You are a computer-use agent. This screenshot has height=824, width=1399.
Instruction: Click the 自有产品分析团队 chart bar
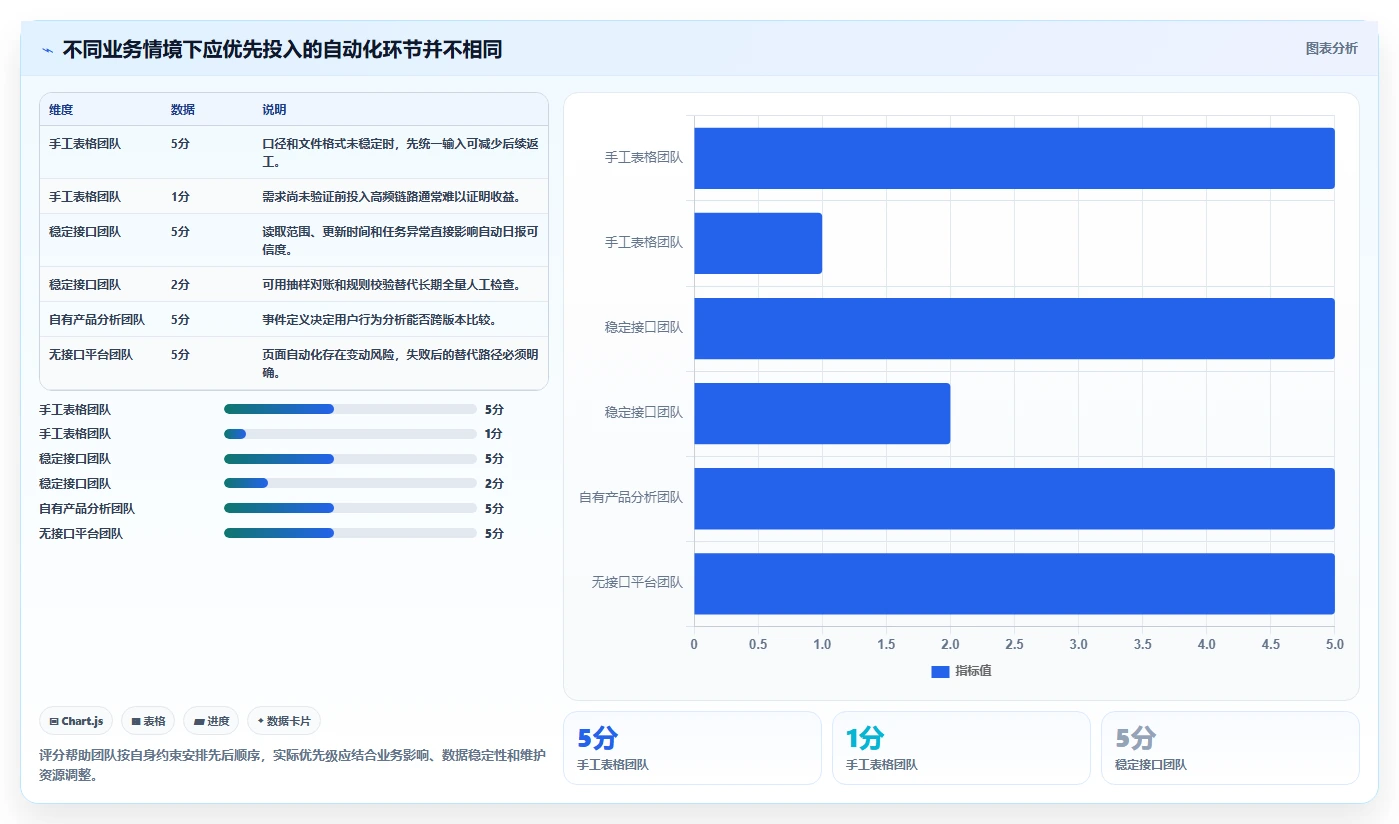pos(1014,498)
